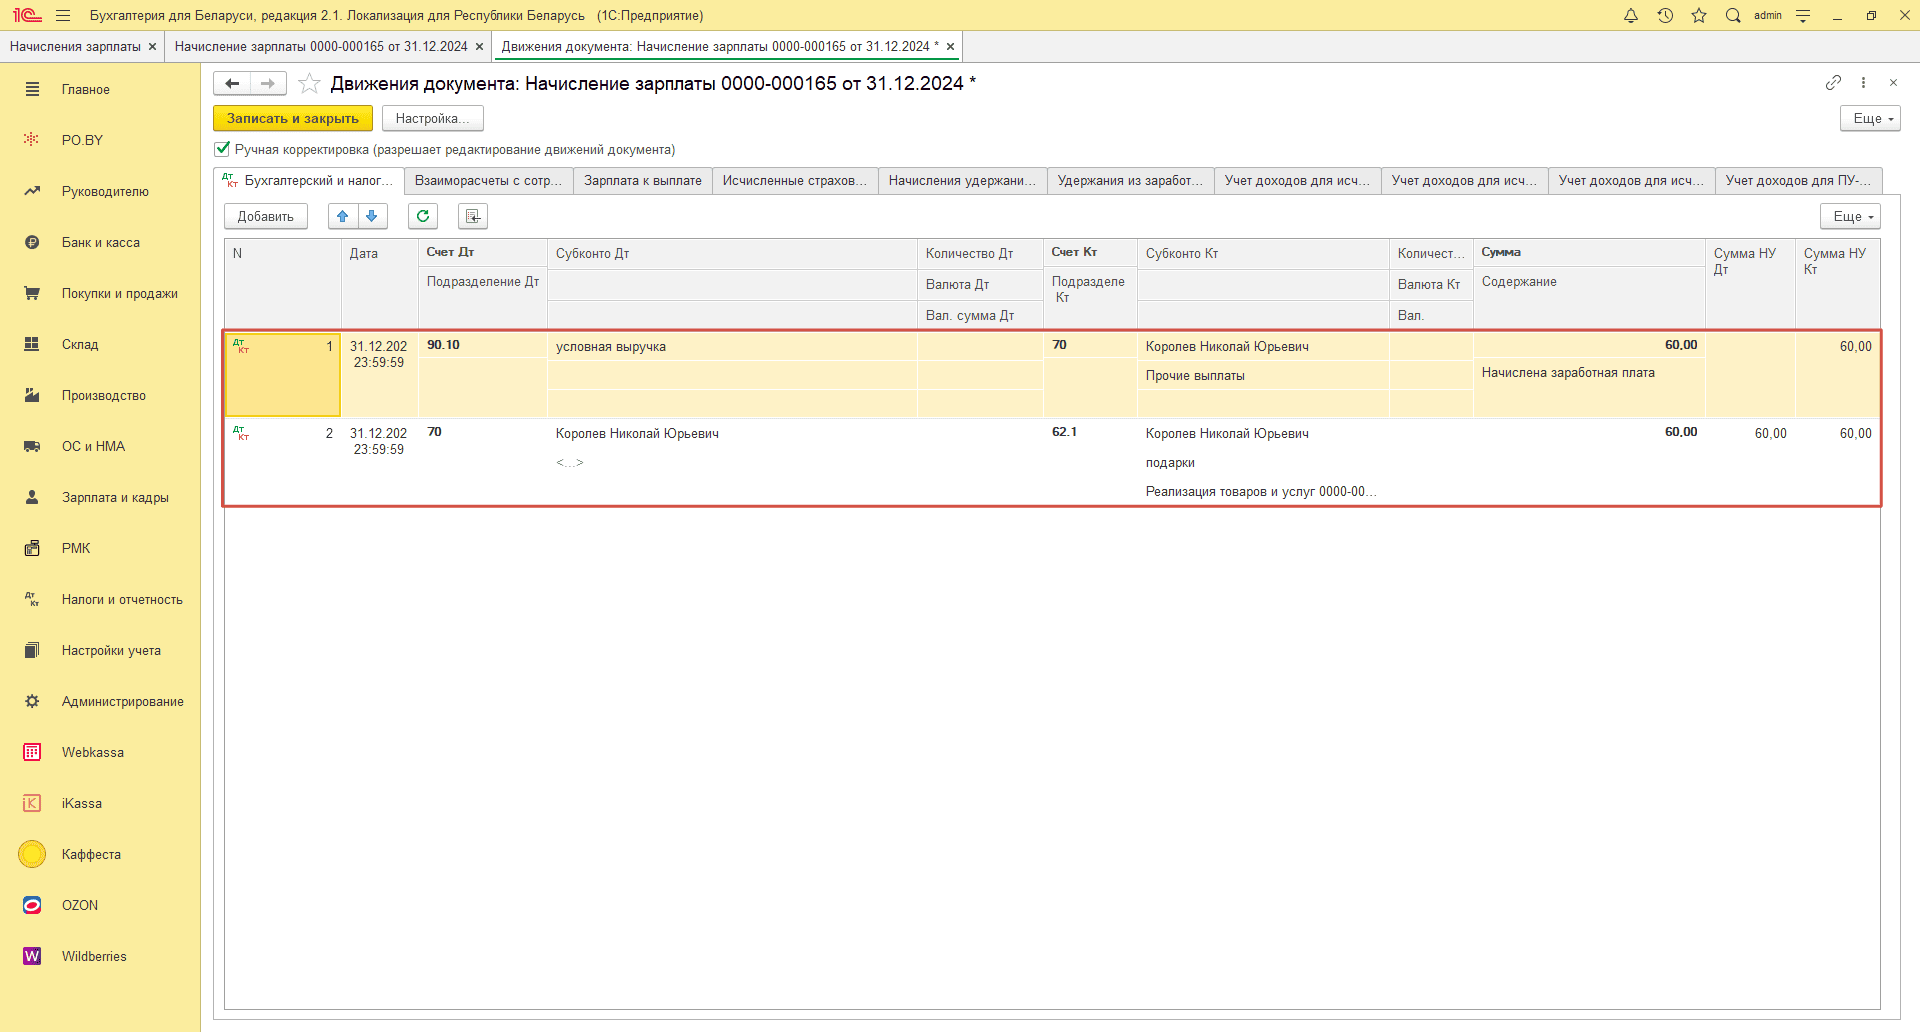Click the Добавить button
Screen dimensions: 1920x1032
click(266, 217)
